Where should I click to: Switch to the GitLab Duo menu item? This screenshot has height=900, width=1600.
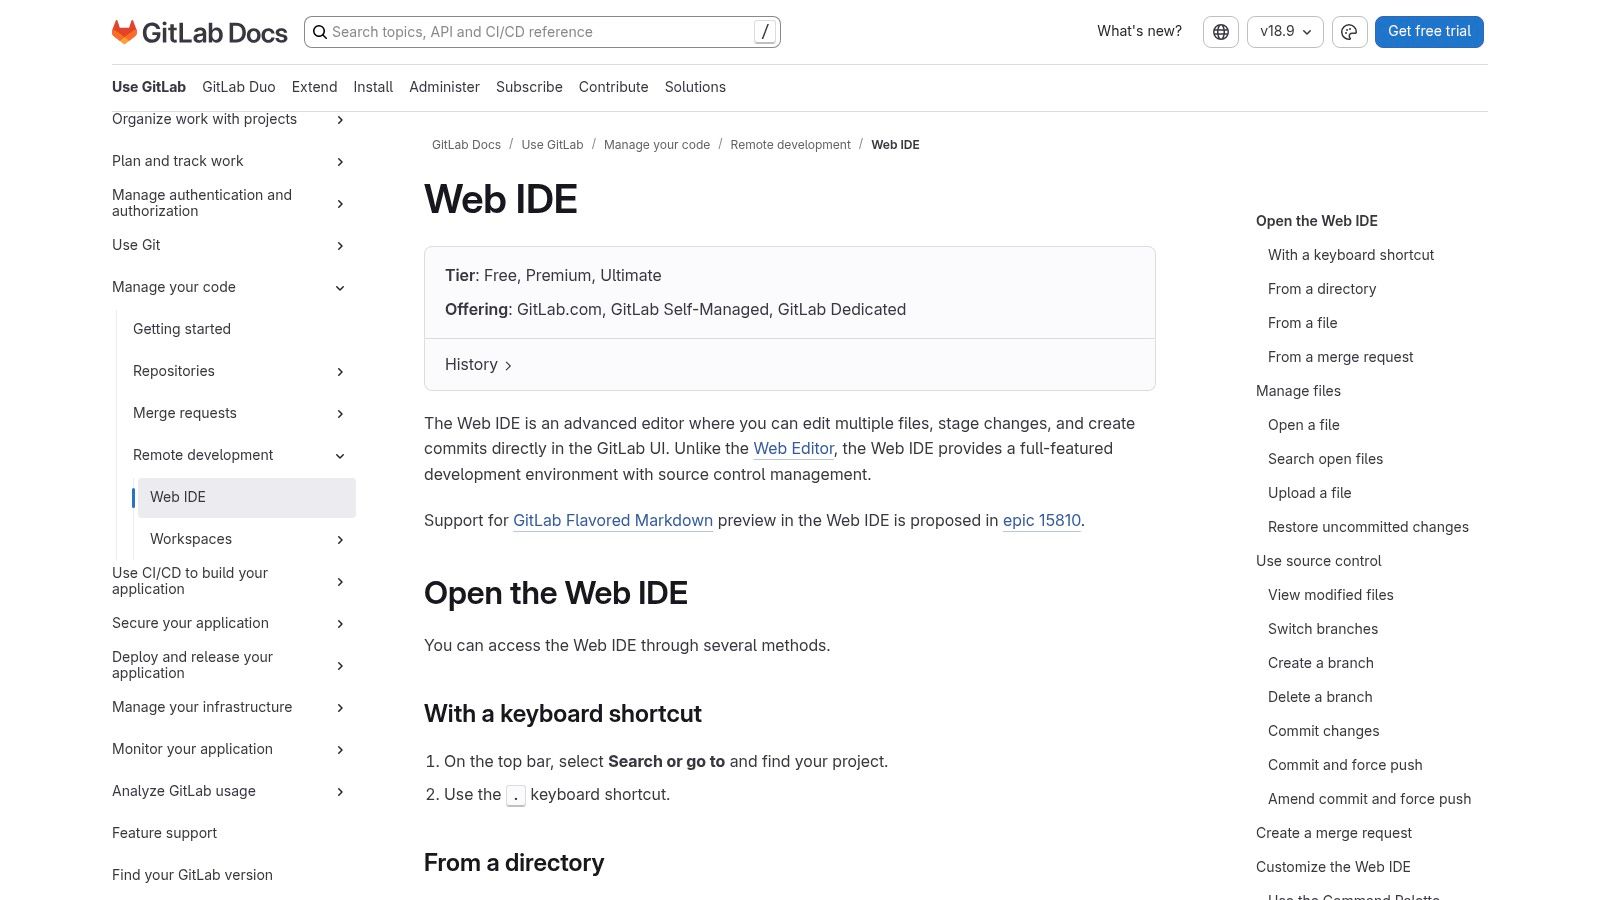tap(239, 87)
